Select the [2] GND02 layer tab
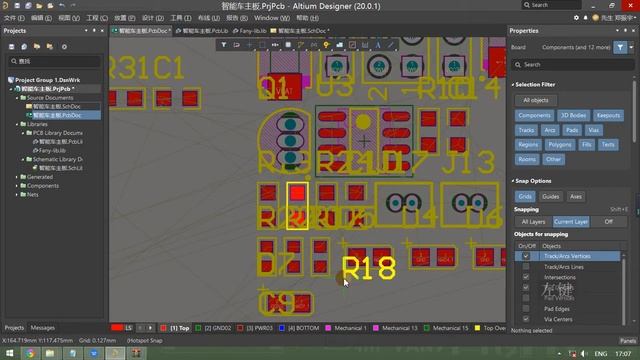The width and height of the screenshot is (640, 360). click(x=213, y=328)
